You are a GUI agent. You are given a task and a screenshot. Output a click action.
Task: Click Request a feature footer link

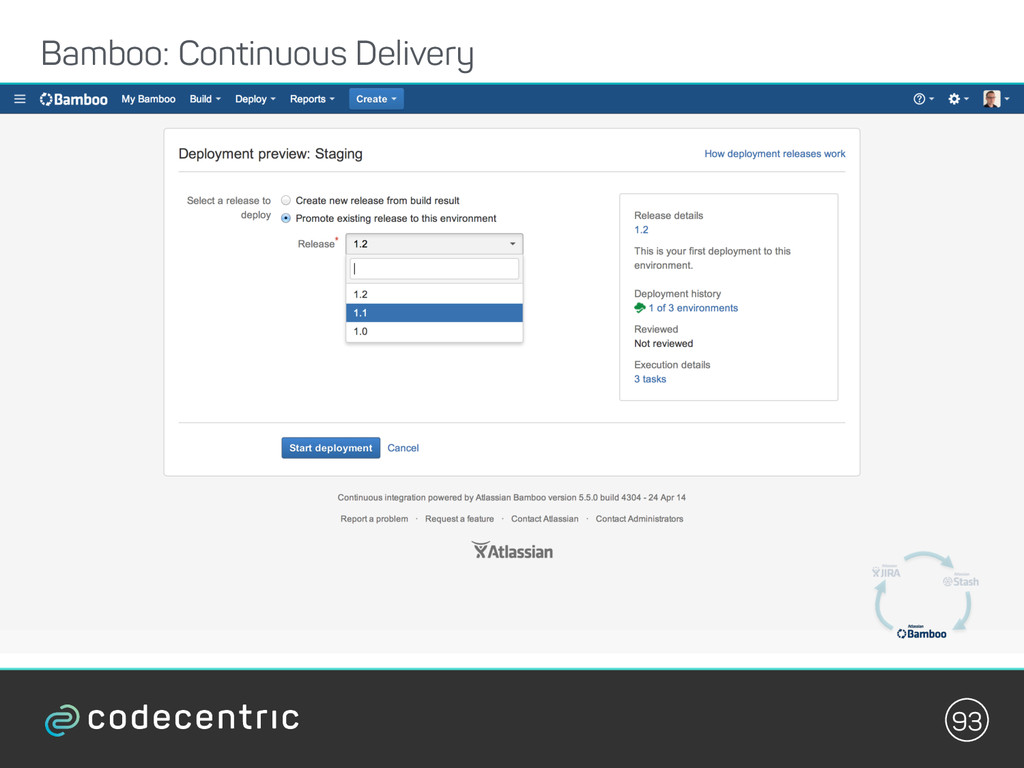click(x=459, y=519)
